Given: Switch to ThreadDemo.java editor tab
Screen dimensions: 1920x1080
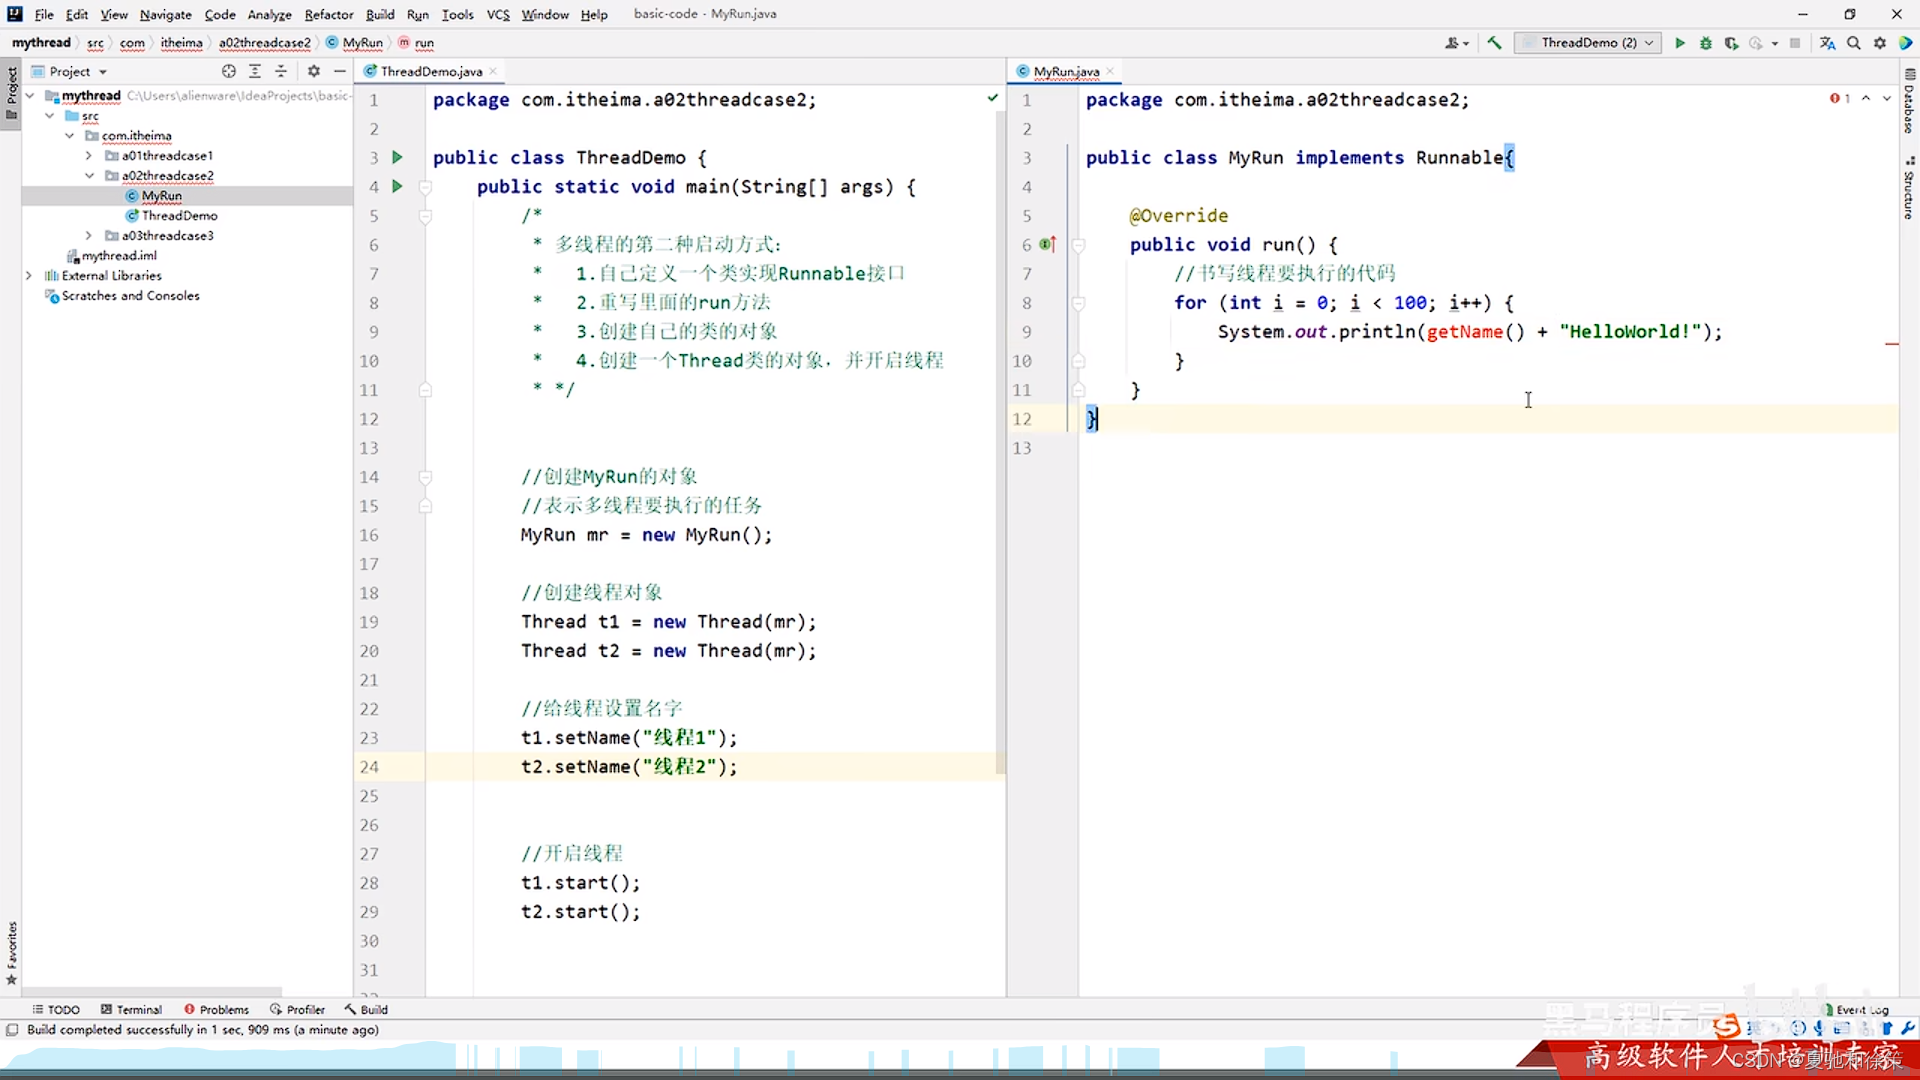Looking at the screenshot, I should coord(430,71).
